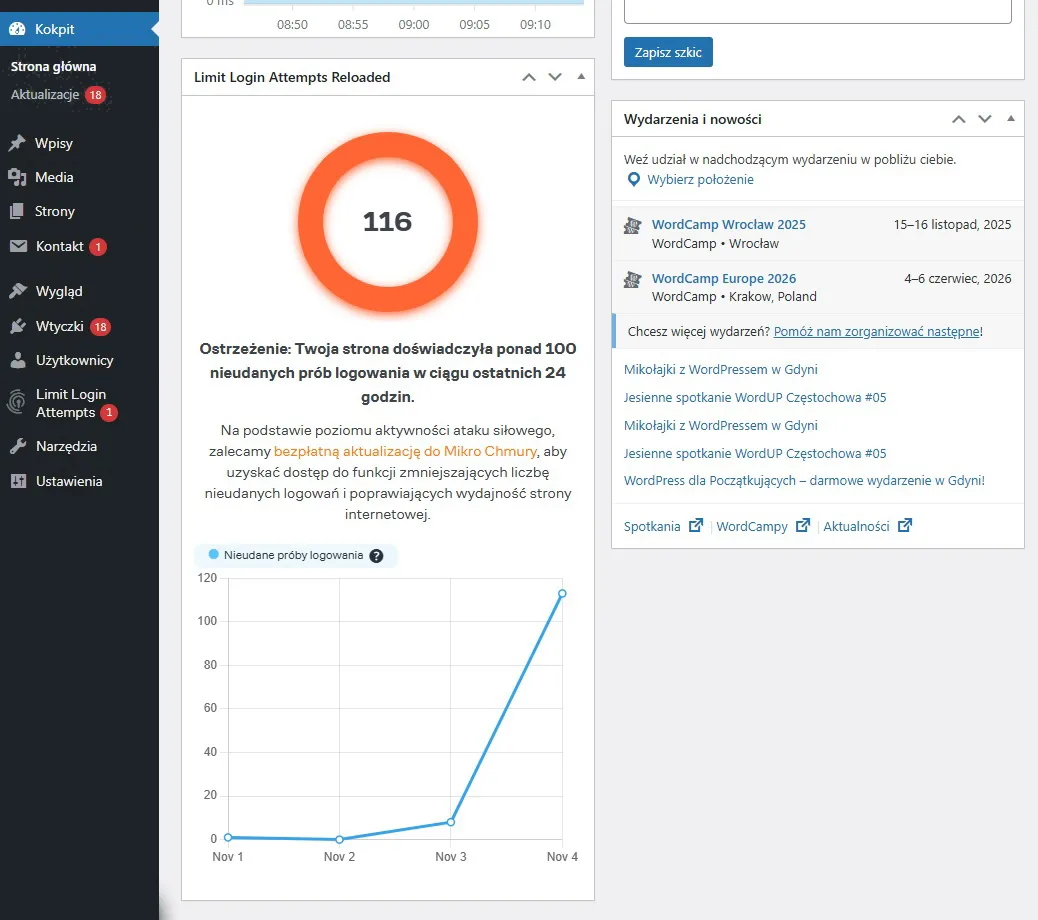Move Wydarzenia i nowości widget down

point(985,119)
